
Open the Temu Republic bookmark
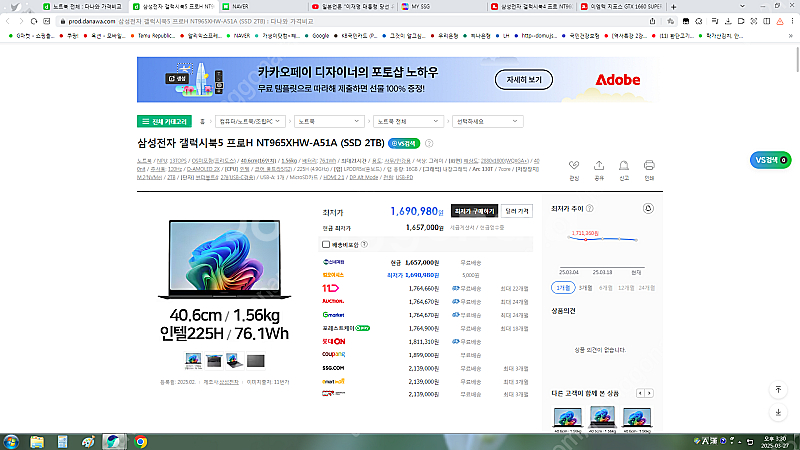pos(153,36)
